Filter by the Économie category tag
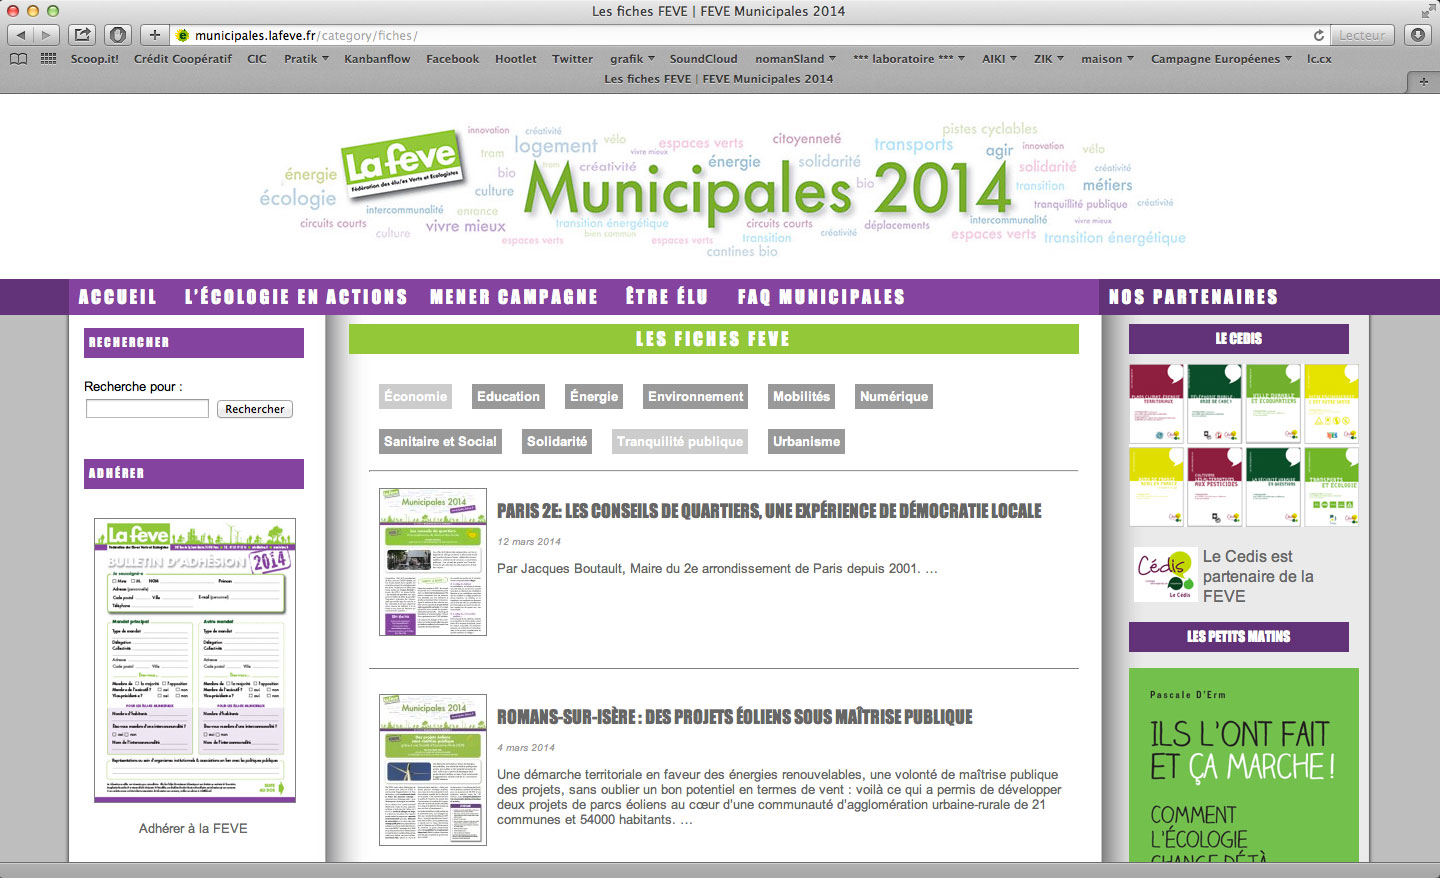 pos(416,397)
